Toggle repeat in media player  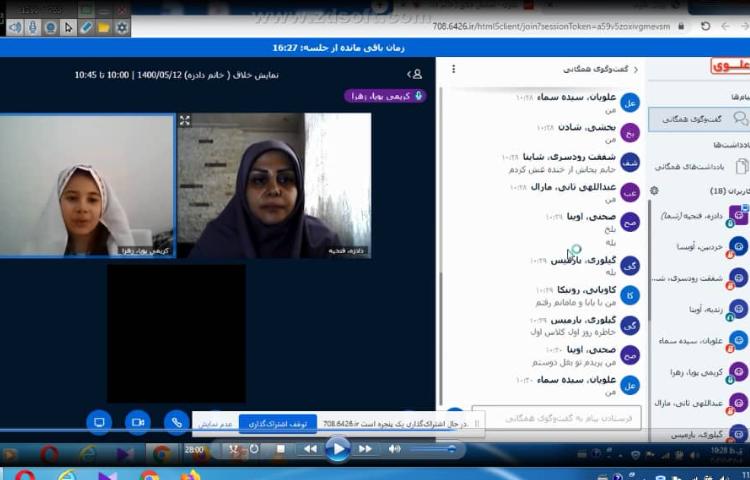pos(254,448)
